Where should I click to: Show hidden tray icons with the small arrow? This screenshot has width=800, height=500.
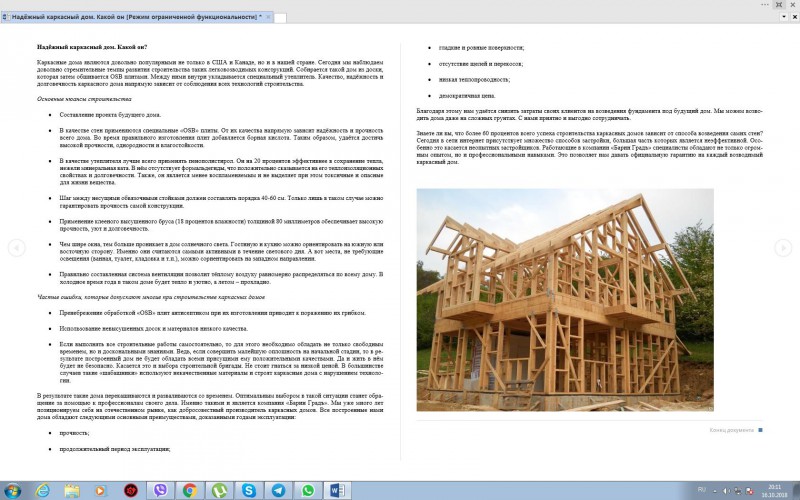(714, 491)
